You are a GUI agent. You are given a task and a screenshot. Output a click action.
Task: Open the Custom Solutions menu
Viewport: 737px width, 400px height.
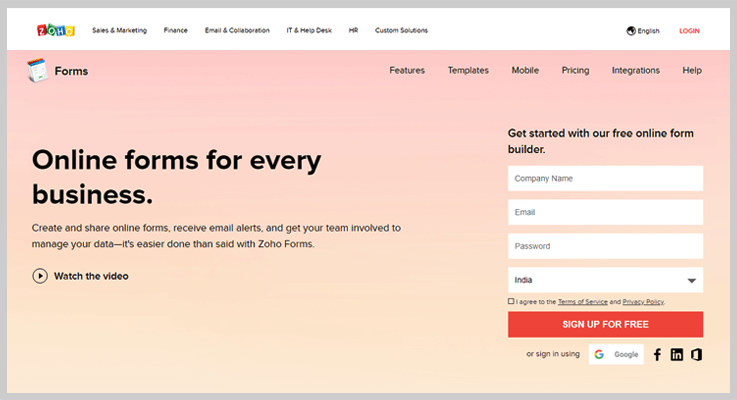point(401,31)
